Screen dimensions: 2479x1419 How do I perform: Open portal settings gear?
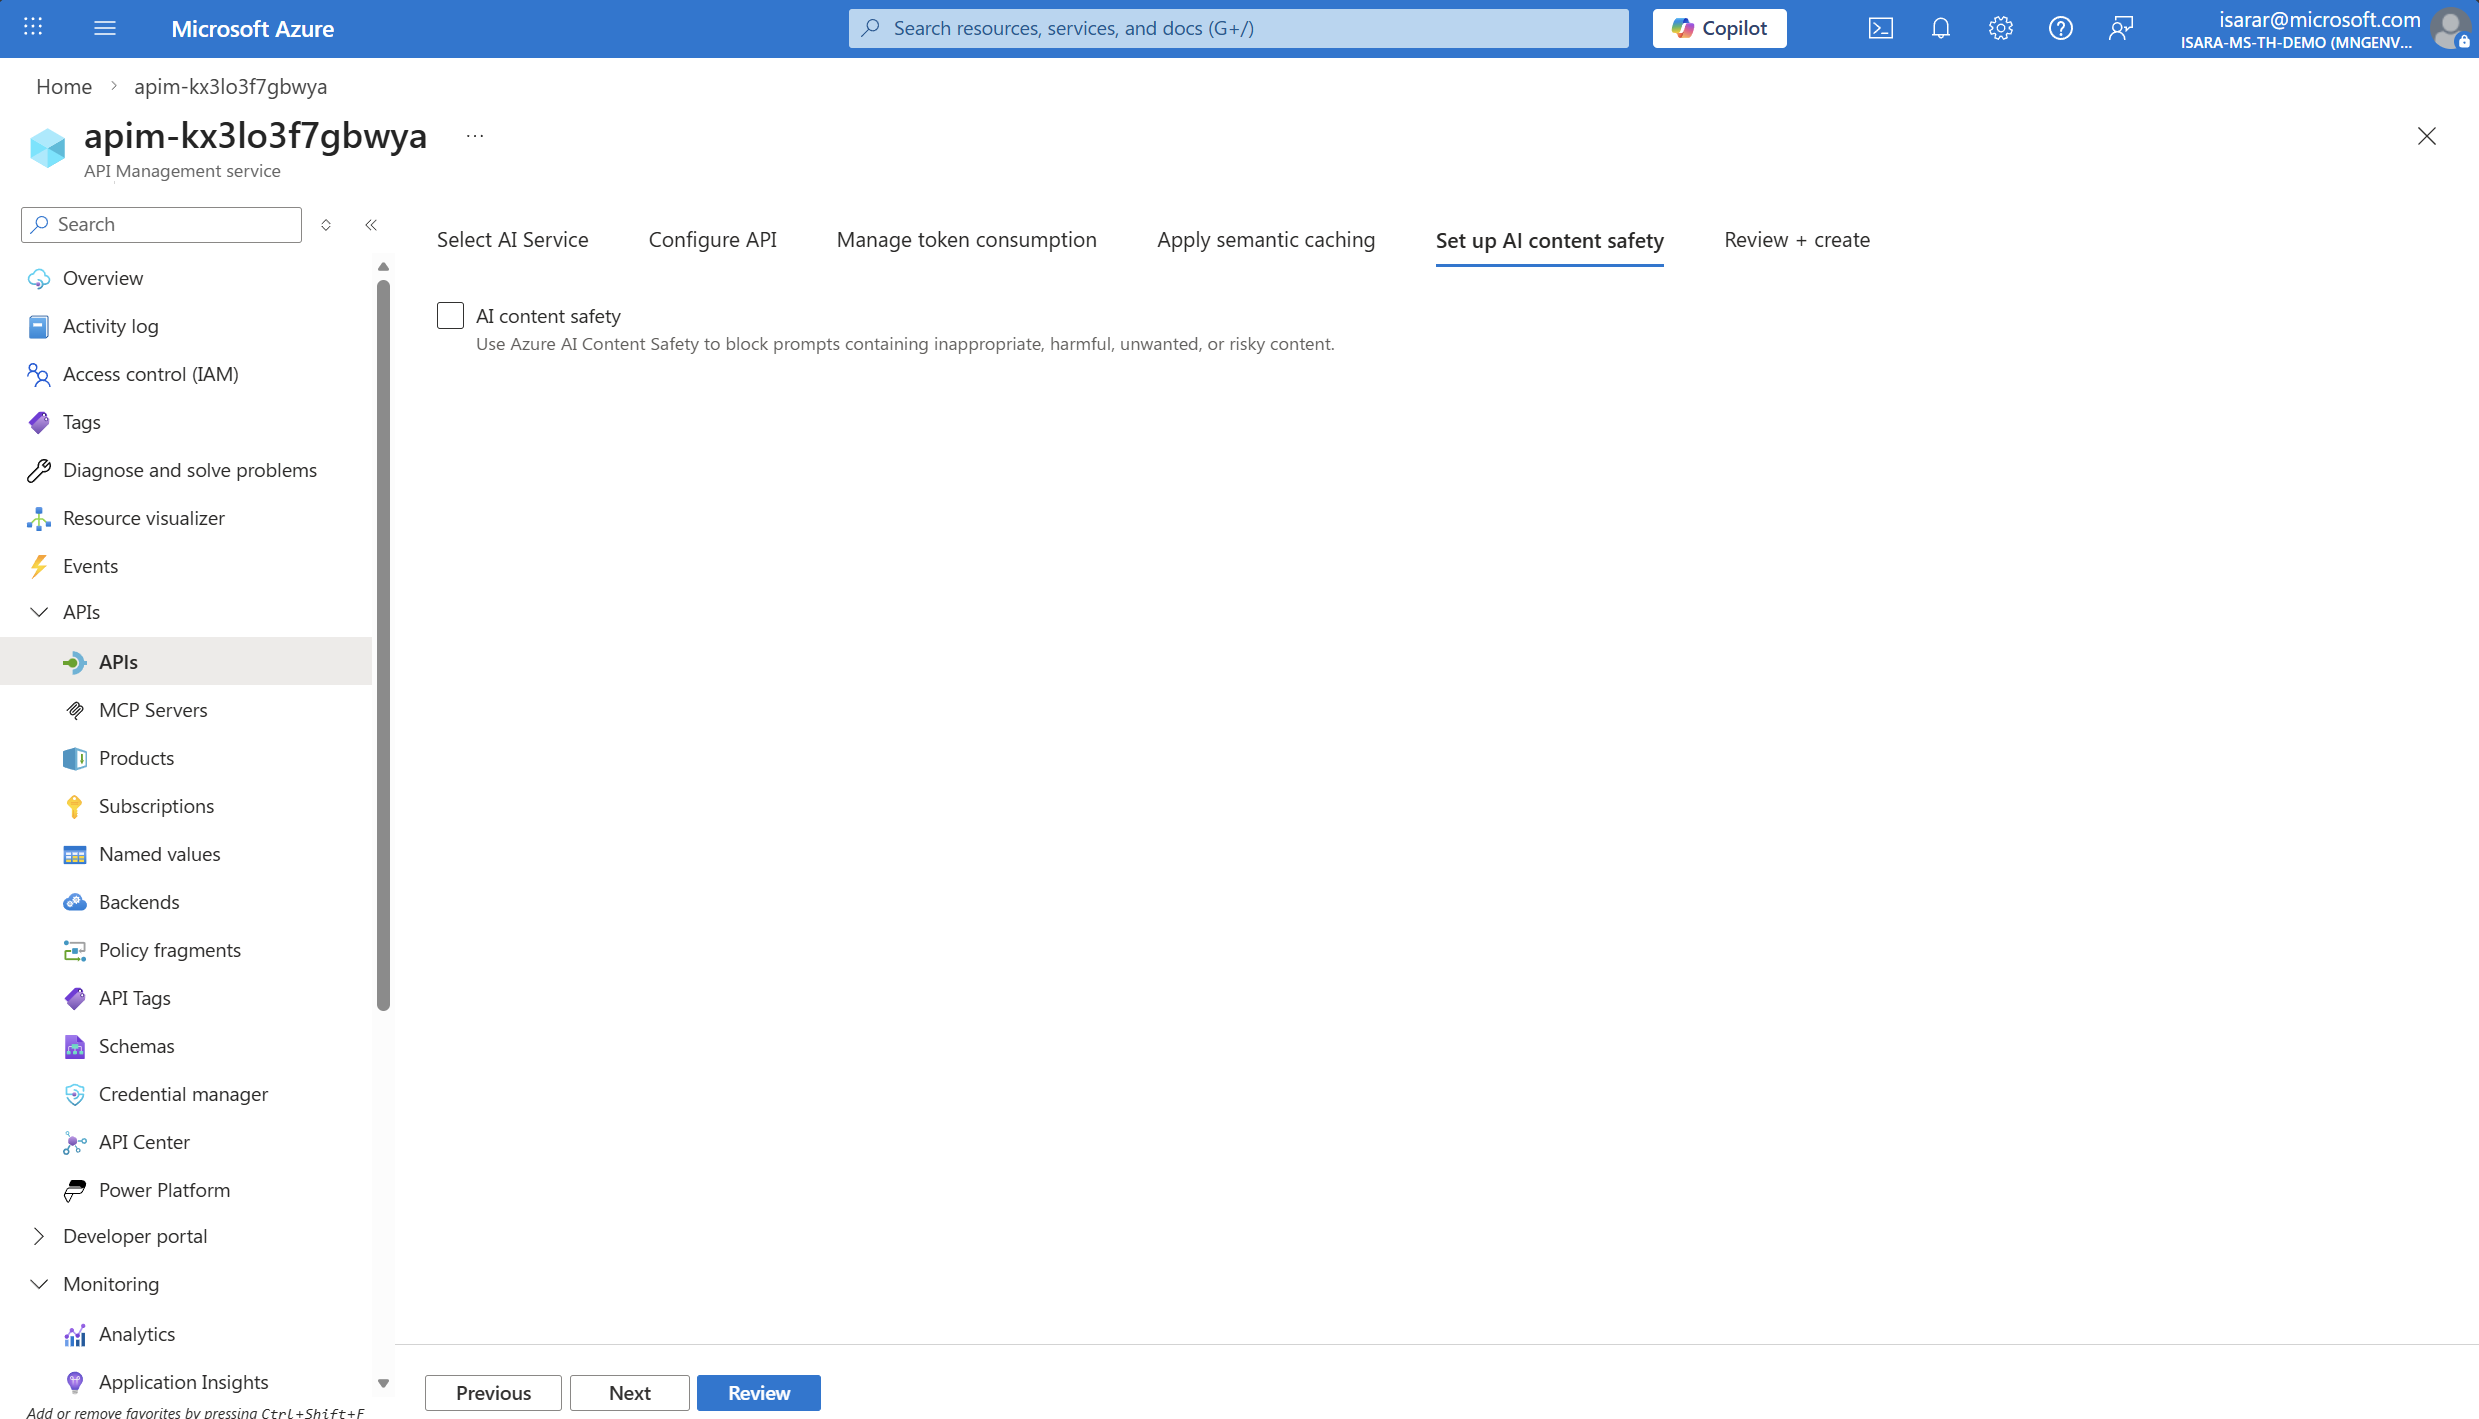2000,28
